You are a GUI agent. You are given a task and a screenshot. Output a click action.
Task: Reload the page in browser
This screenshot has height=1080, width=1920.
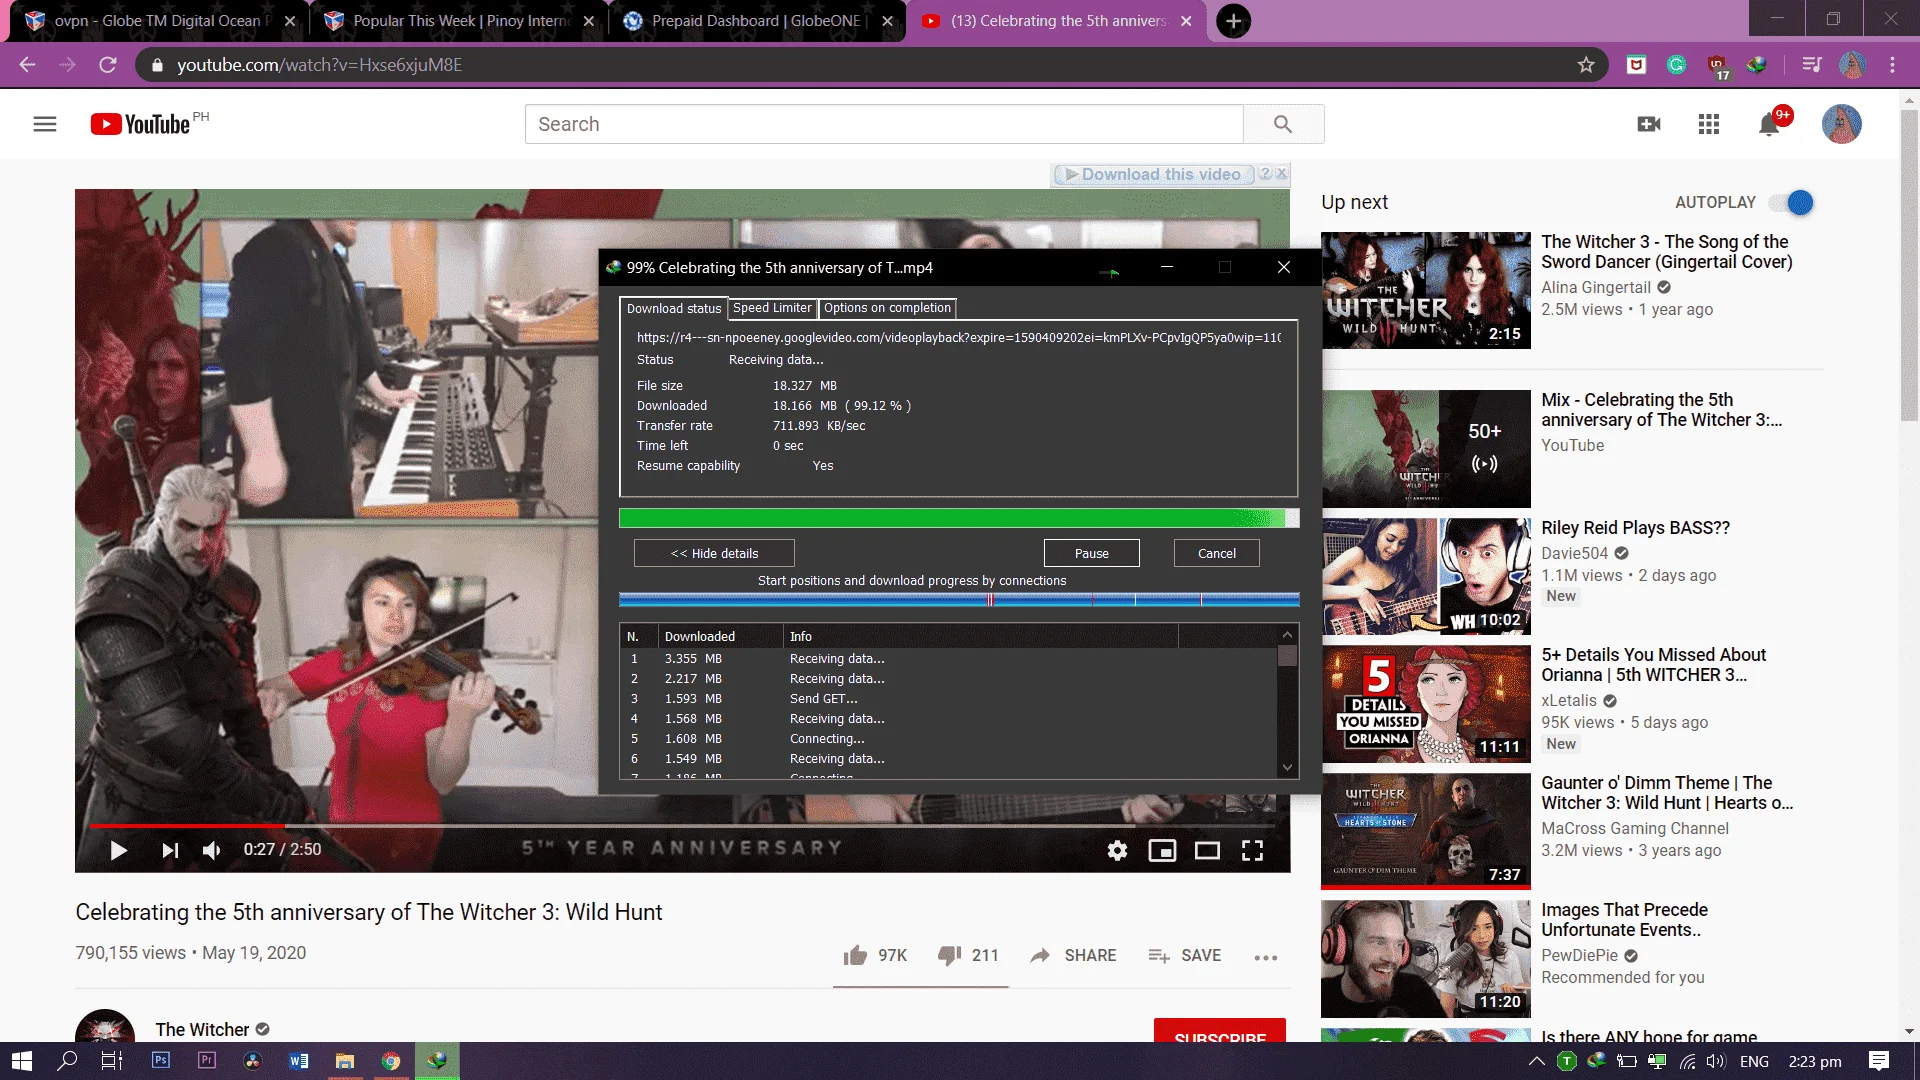[x=108, y=65]
